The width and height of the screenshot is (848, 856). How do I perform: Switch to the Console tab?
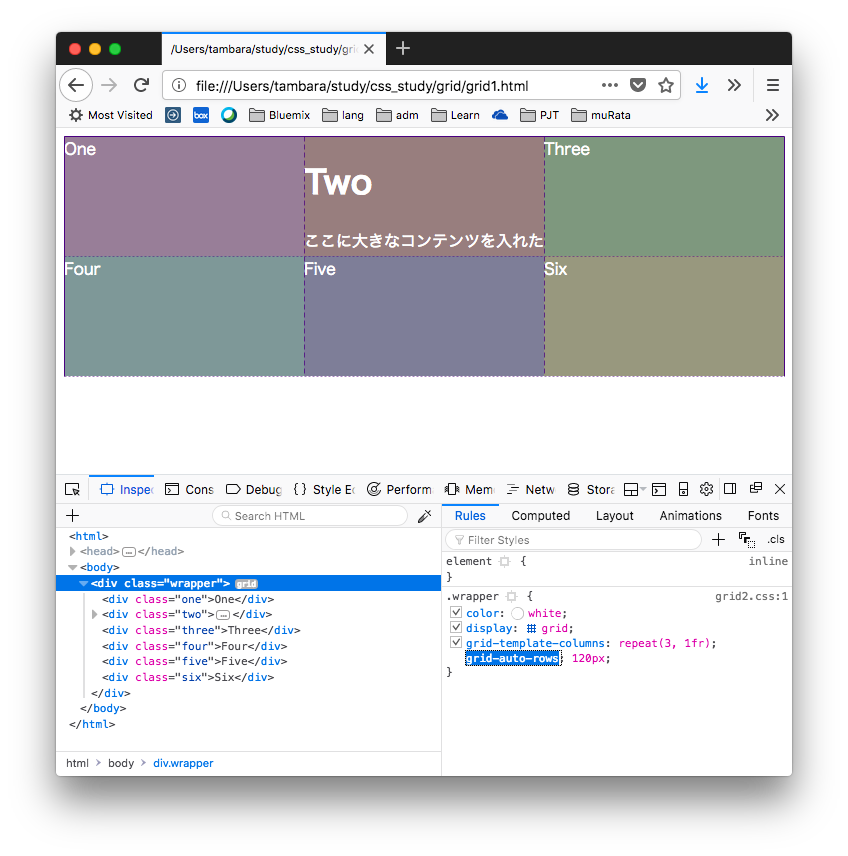(189, 489)
